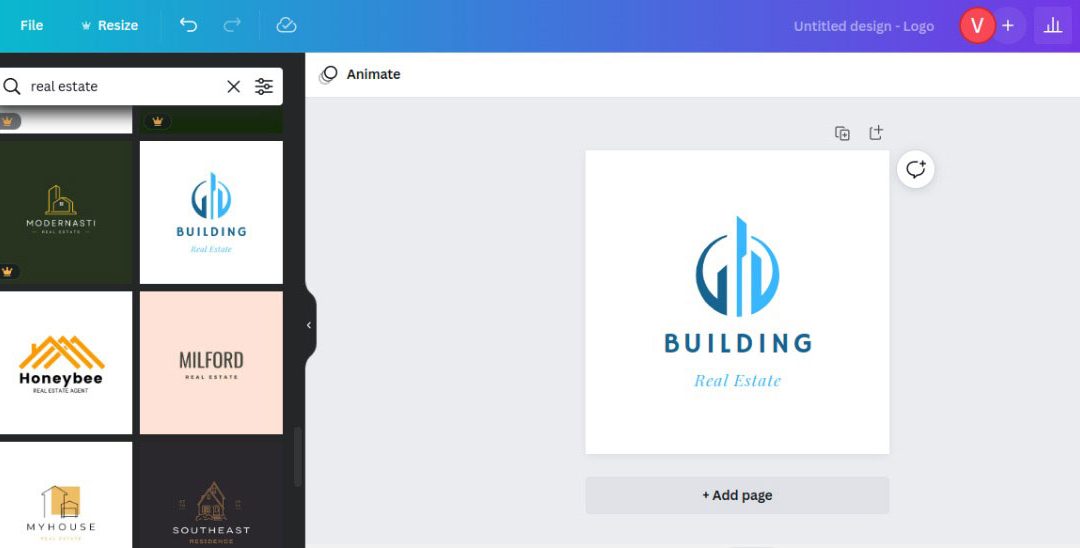Select the Building Real Estate template thumbnail
Viewport: 1080px width, 548px height.
pyautogui.click(x=211, y=212)
